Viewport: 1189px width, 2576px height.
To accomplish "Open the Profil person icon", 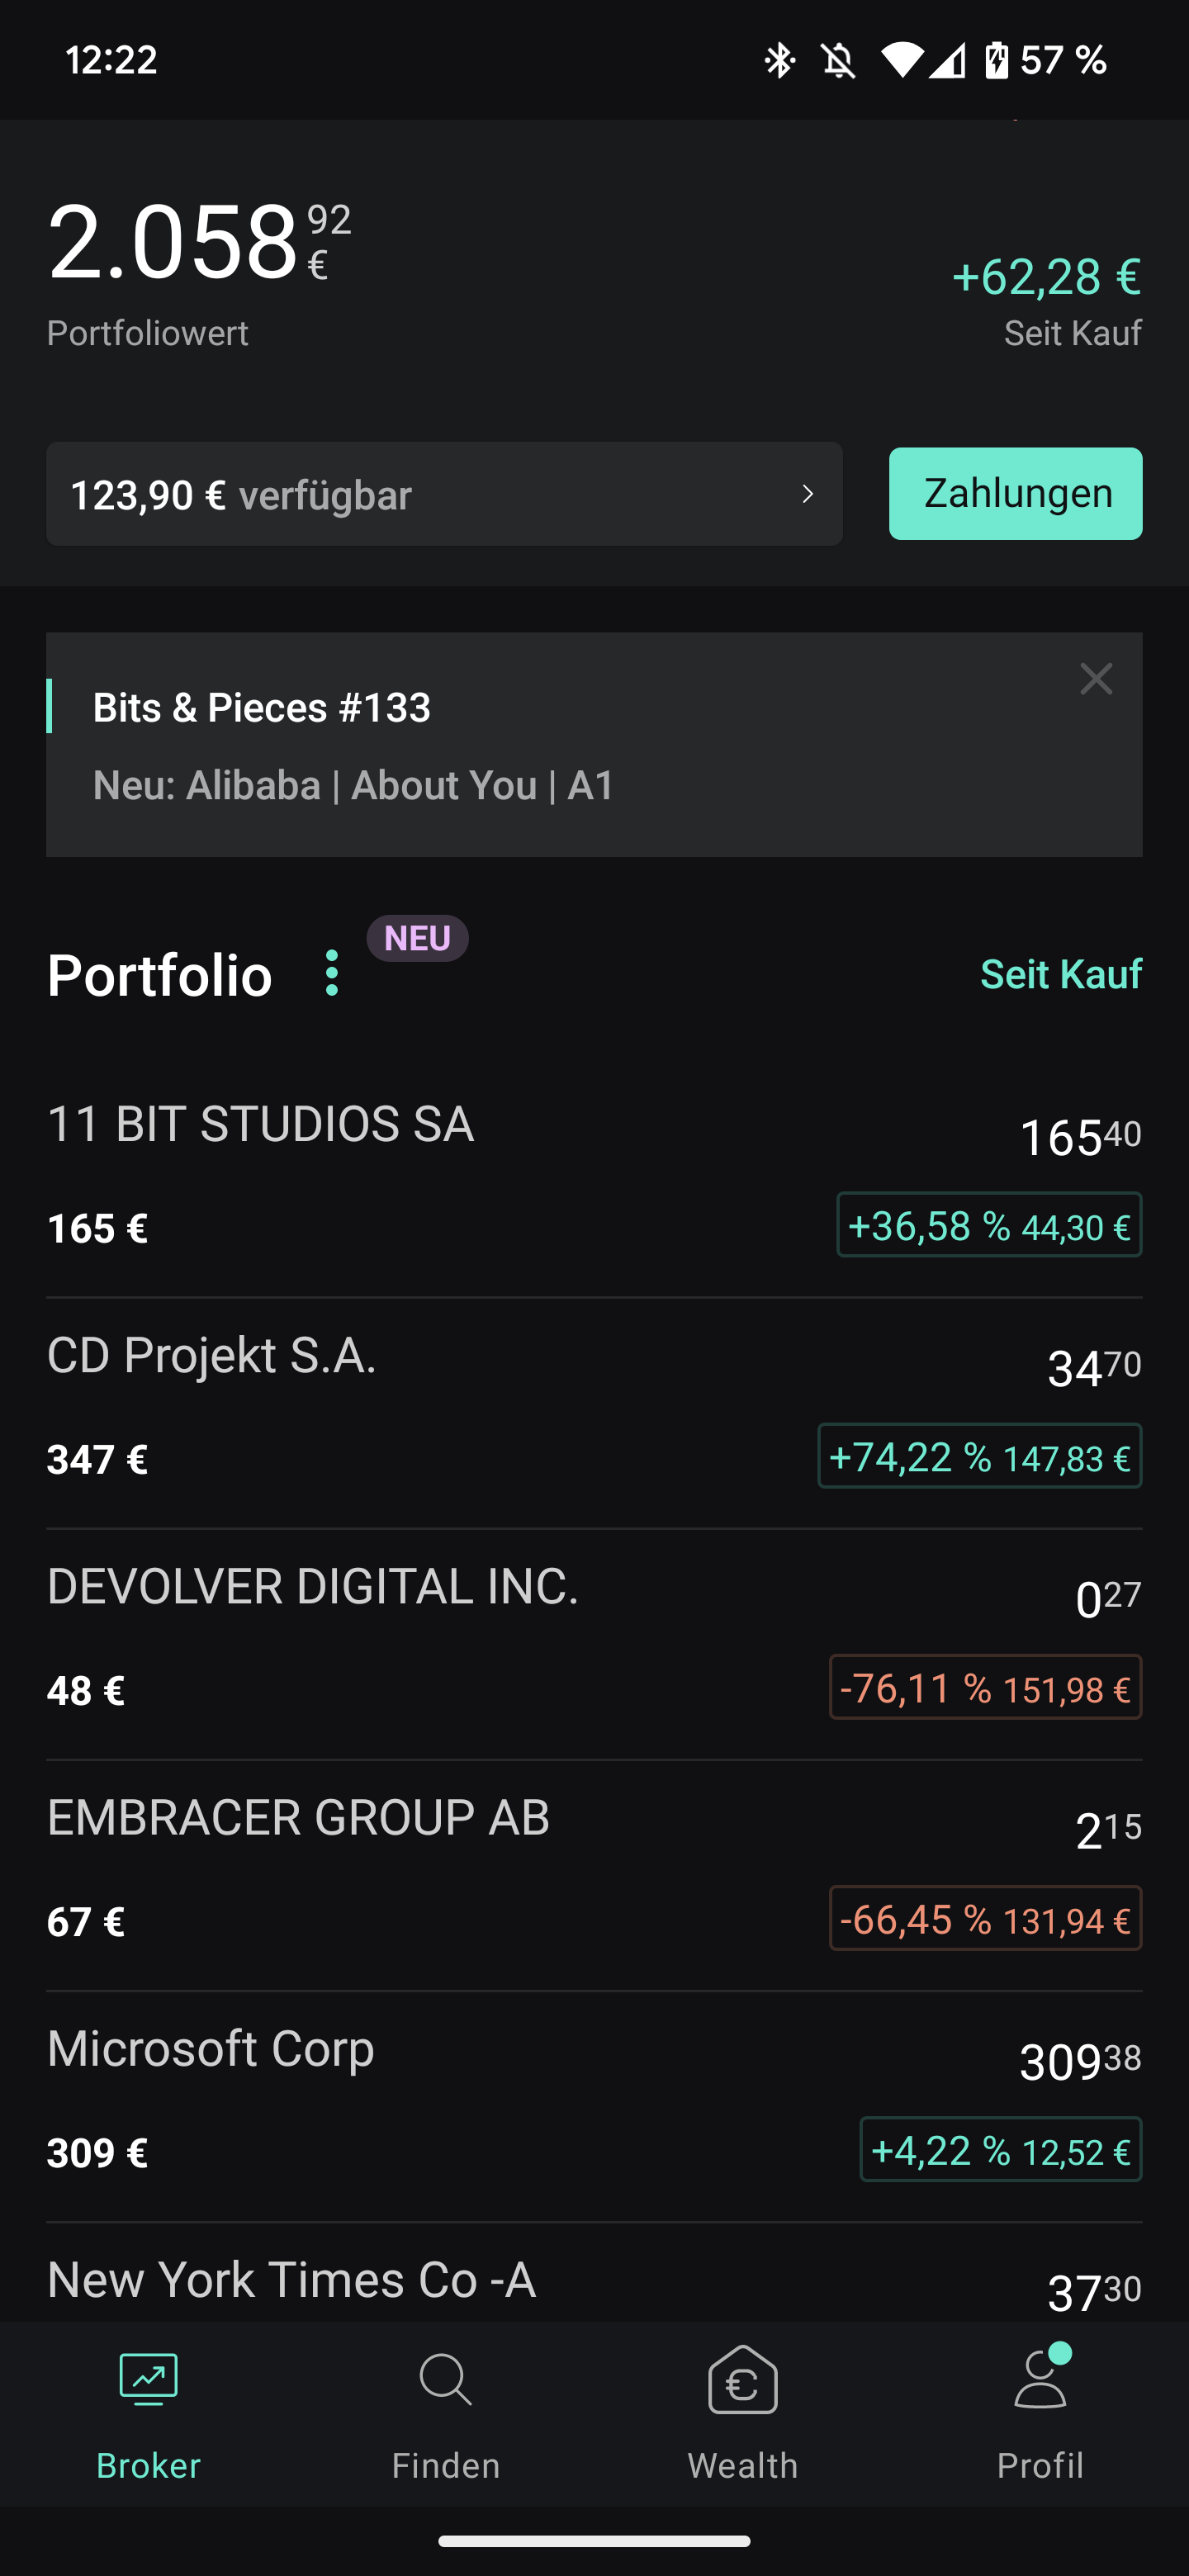I will [x=1040, y=2380].
